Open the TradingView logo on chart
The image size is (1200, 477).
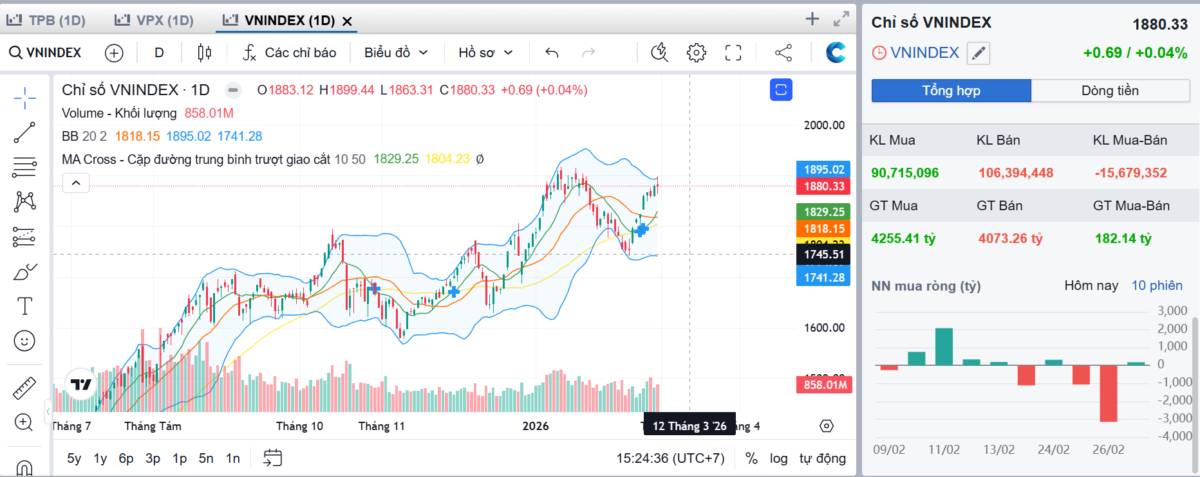point(80,385)
